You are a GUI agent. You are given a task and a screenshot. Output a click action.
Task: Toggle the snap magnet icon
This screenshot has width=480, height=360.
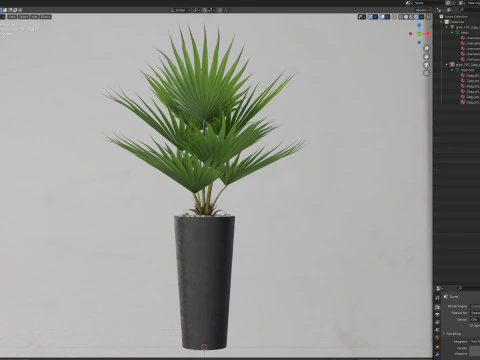[204, 10]
